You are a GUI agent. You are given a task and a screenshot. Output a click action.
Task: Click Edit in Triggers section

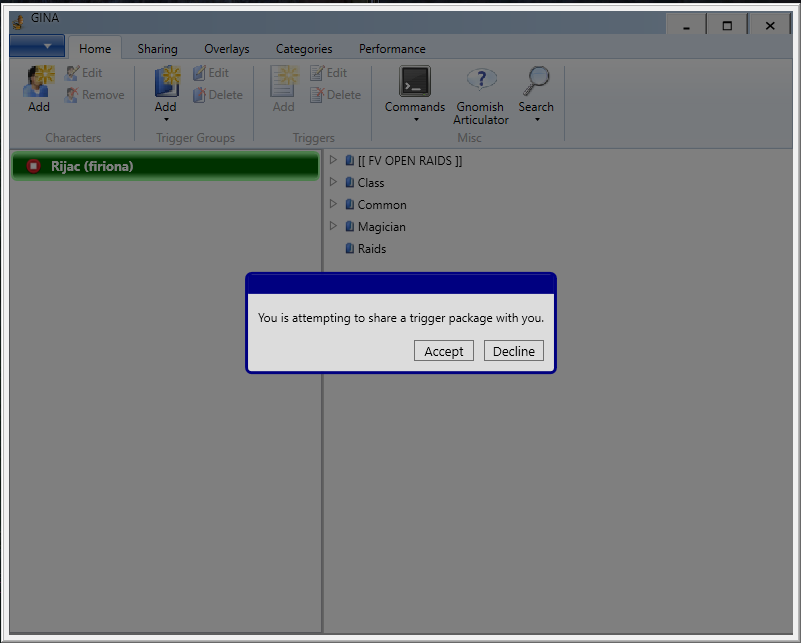point(329,73)
